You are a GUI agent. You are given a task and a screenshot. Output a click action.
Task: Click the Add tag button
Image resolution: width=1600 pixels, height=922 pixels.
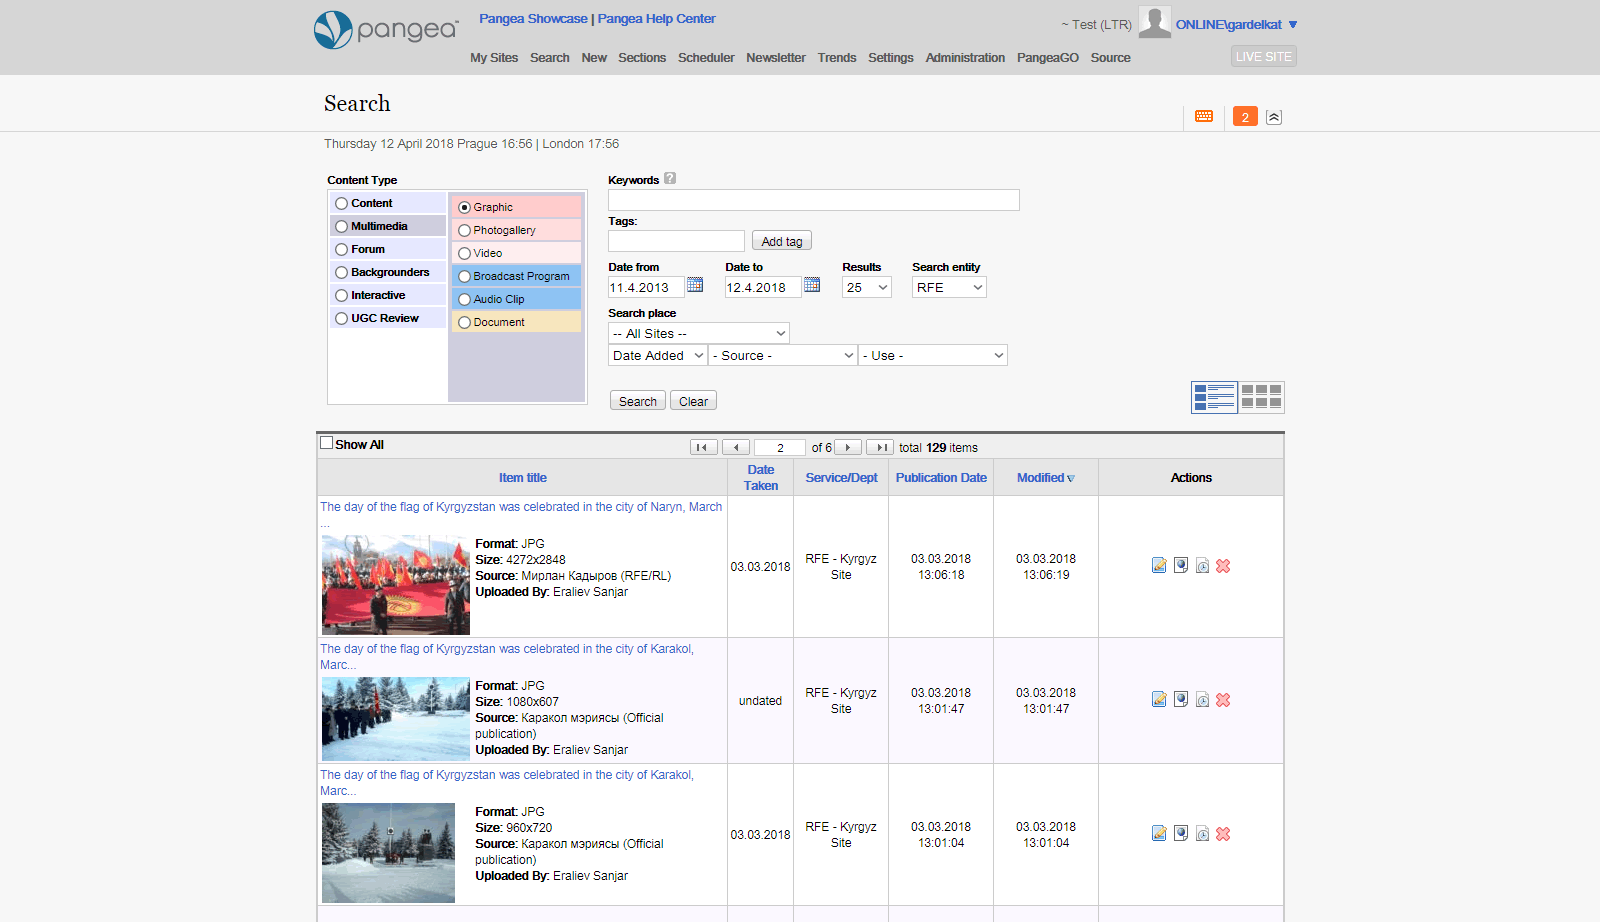[782, 241]
